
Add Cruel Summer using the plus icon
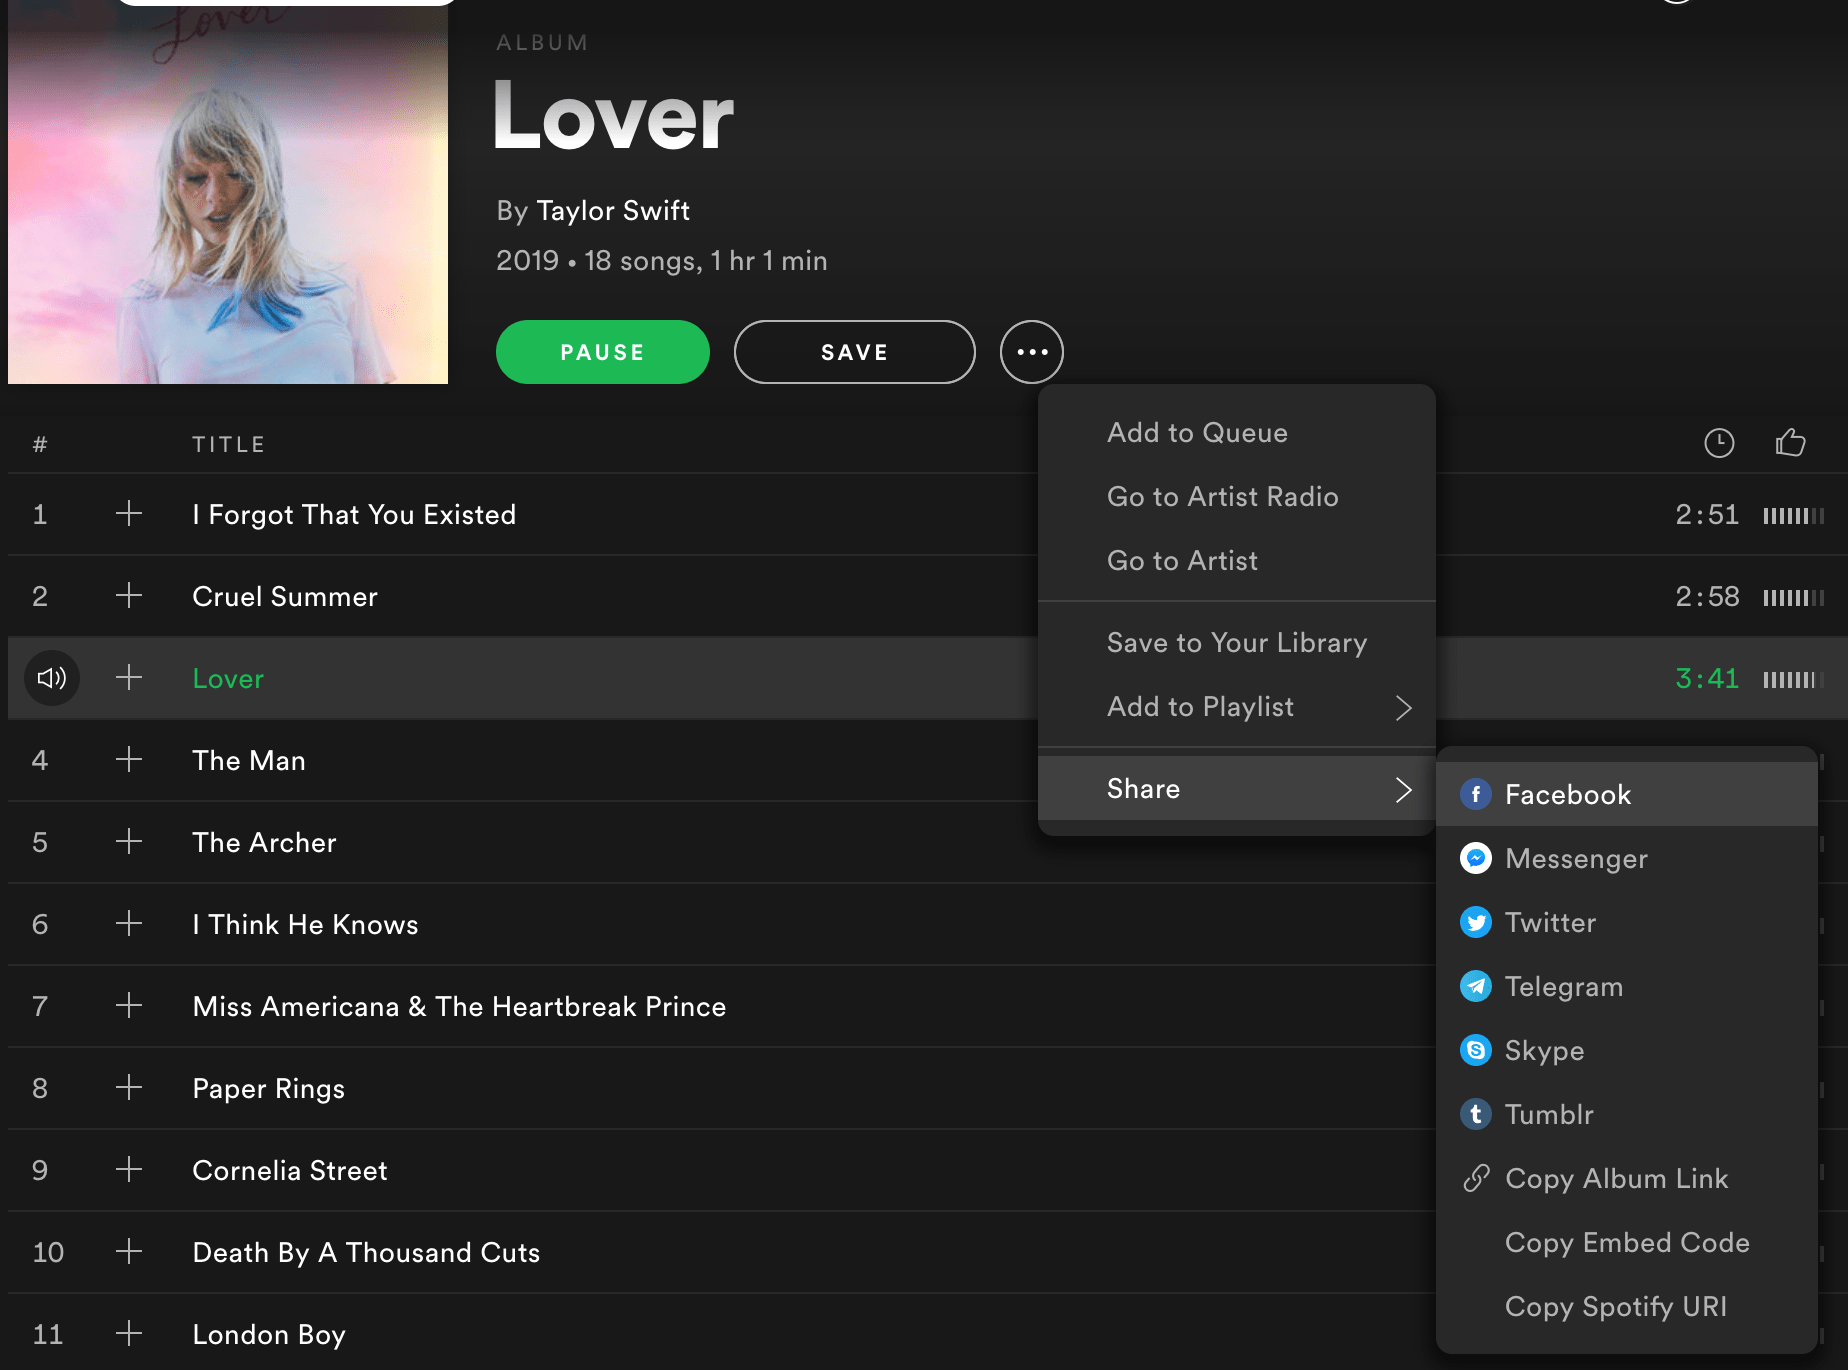[x=128, y=596]
